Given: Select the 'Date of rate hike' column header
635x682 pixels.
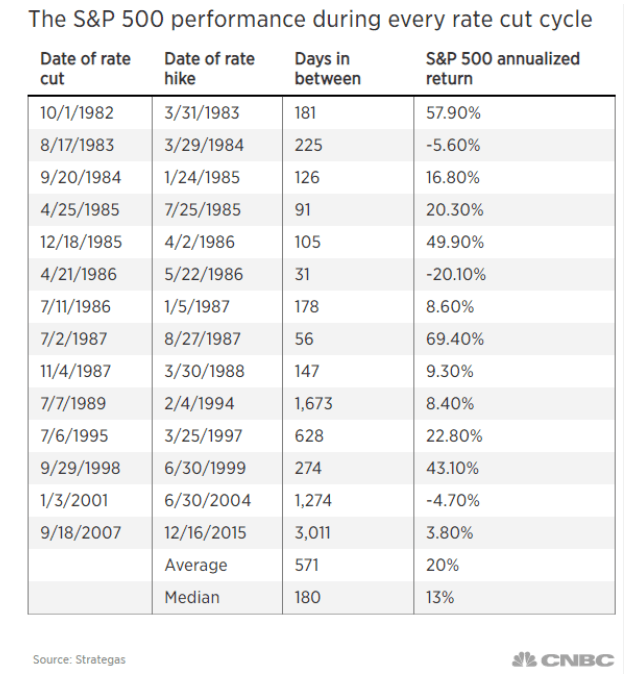Looking at the screenshot, I should click(209, 69).
